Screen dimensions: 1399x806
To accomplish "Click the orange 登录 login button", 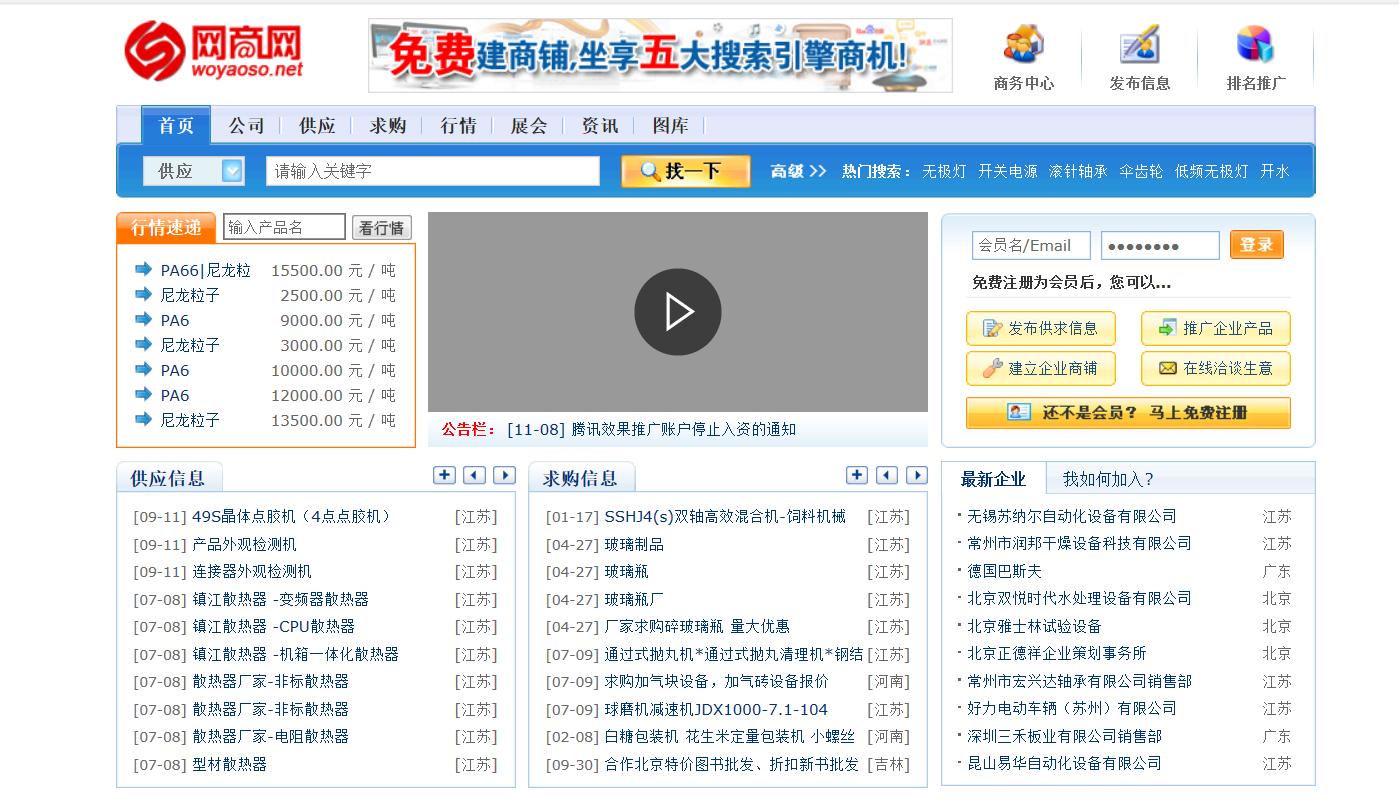I will [x=1256, y=244].
